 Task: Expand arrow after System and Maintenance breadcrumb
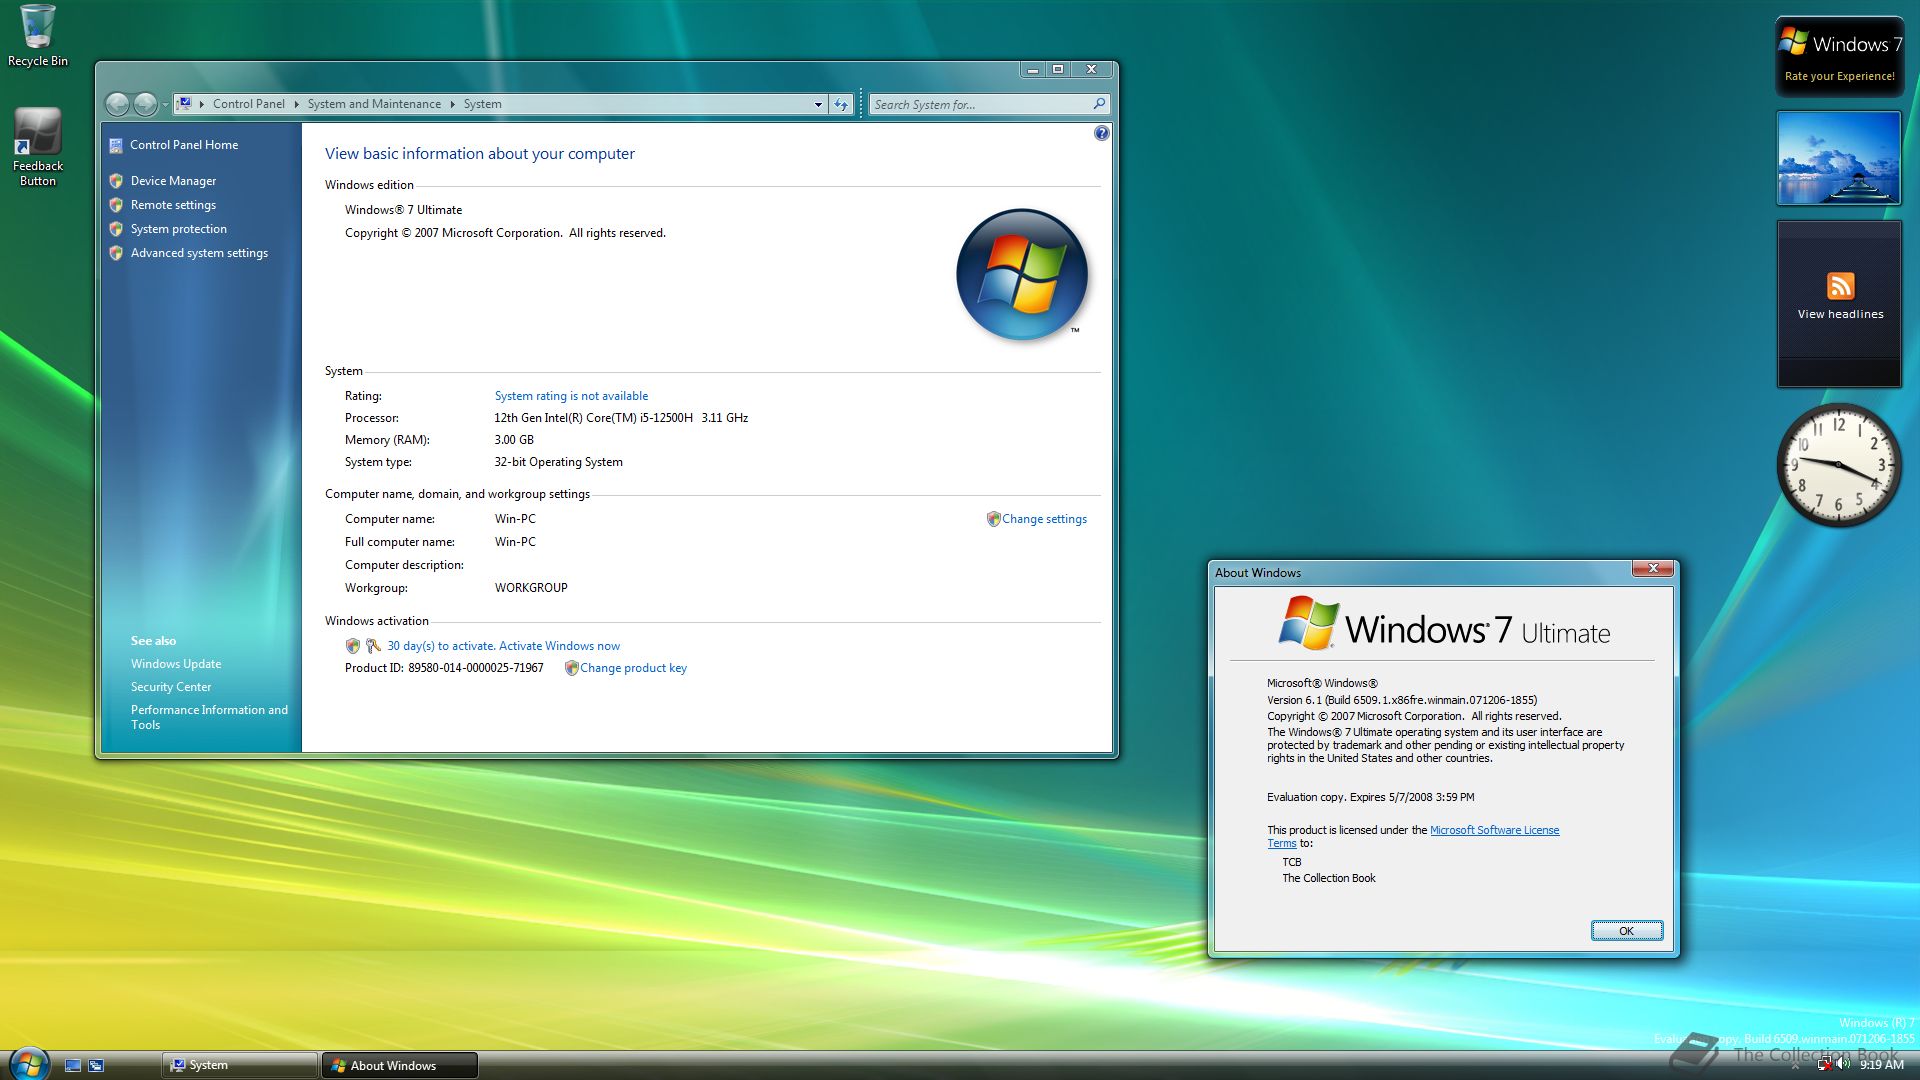[452, 104]
